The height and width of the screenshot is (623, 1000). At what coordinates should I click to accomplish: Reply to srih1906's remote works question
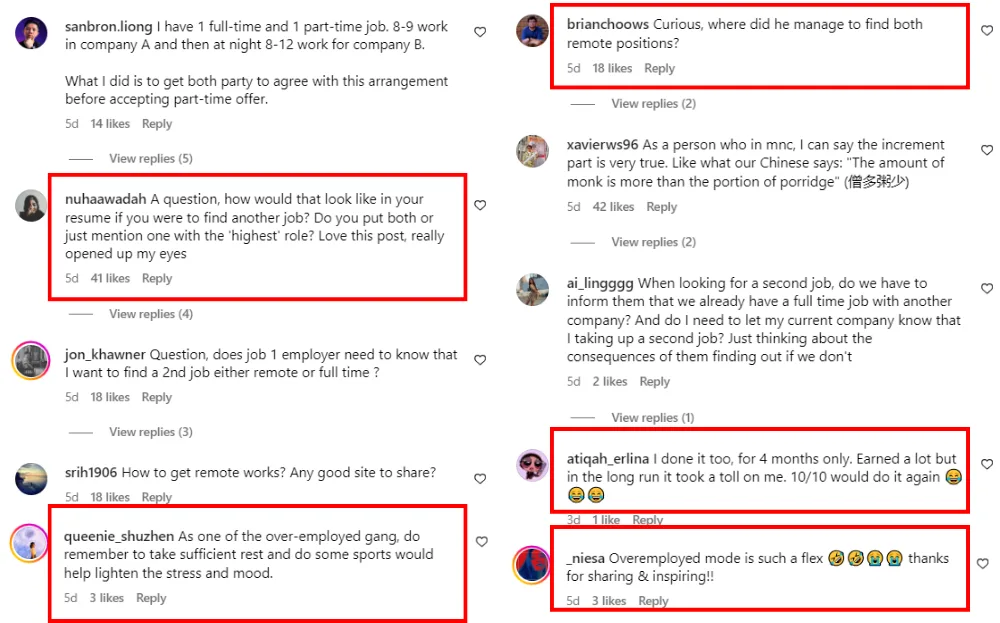tap(157, 497)
